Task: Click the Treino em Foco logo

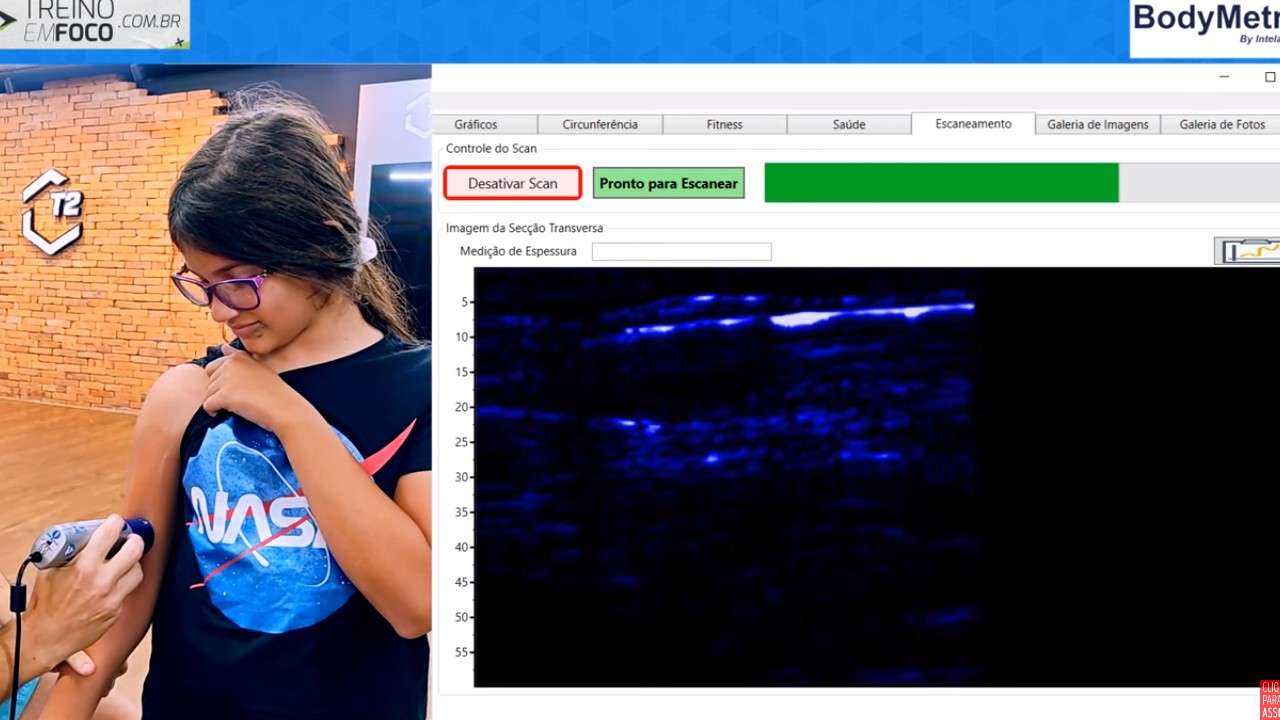Action: coord(94,24)
